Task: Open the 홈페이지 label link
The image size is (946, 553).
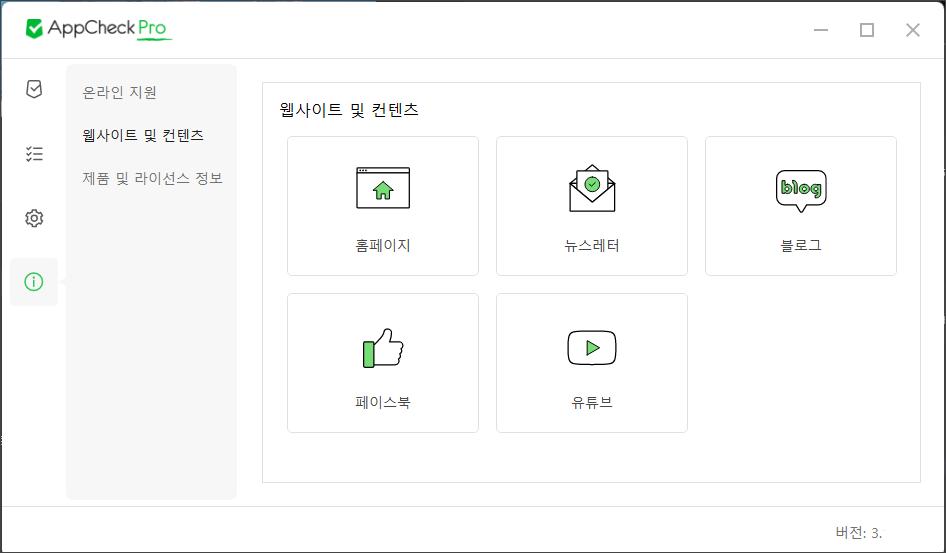Action: click(x=383, y=245)
